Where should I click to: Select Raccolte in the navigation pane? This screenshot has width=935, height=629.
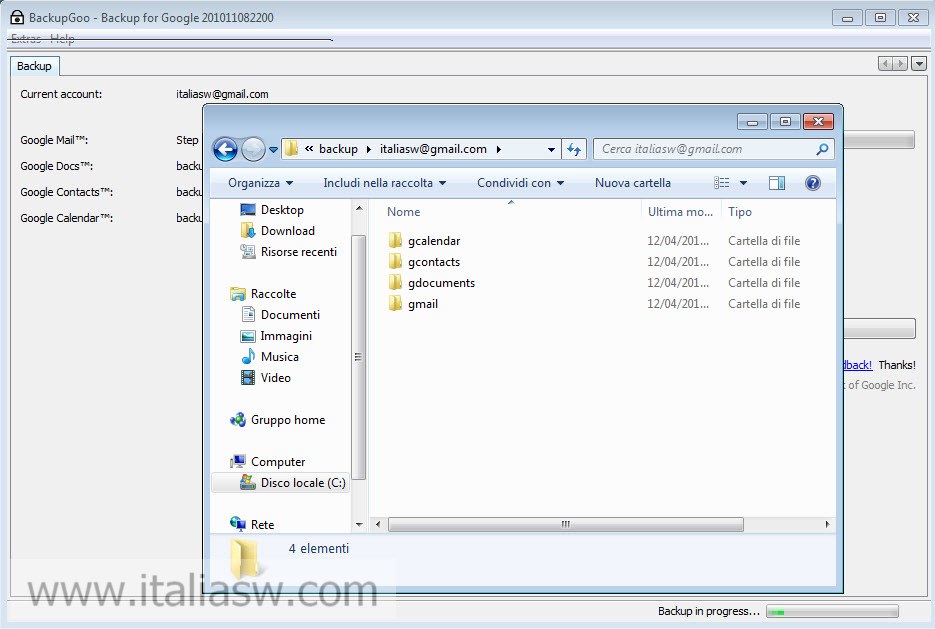pyautogui.click(x=263, y=294)
